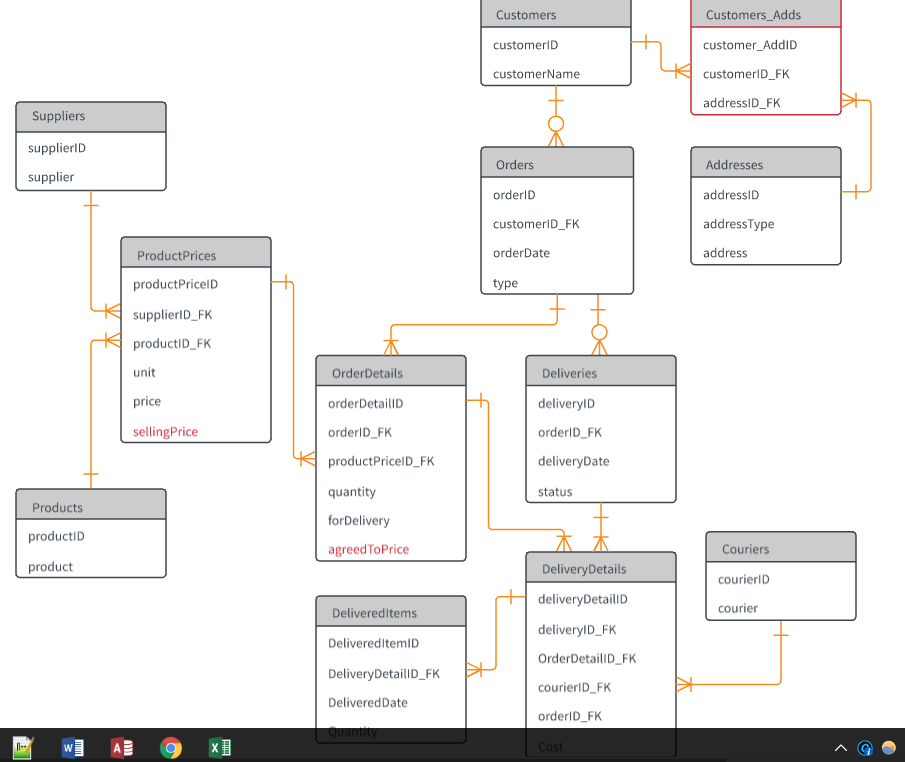Screen dimensions: 905x762
Task: Click the courierID_FK field
Action: tap(574, 688)
